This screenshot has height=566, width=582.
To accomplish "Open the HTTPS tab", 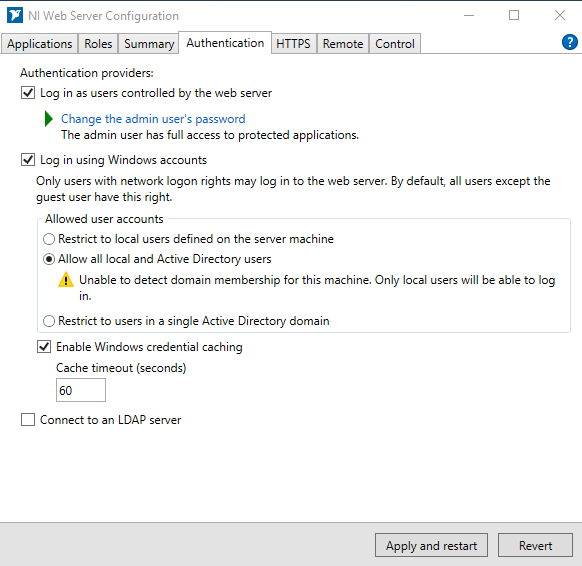I will (x=293, y=44).
